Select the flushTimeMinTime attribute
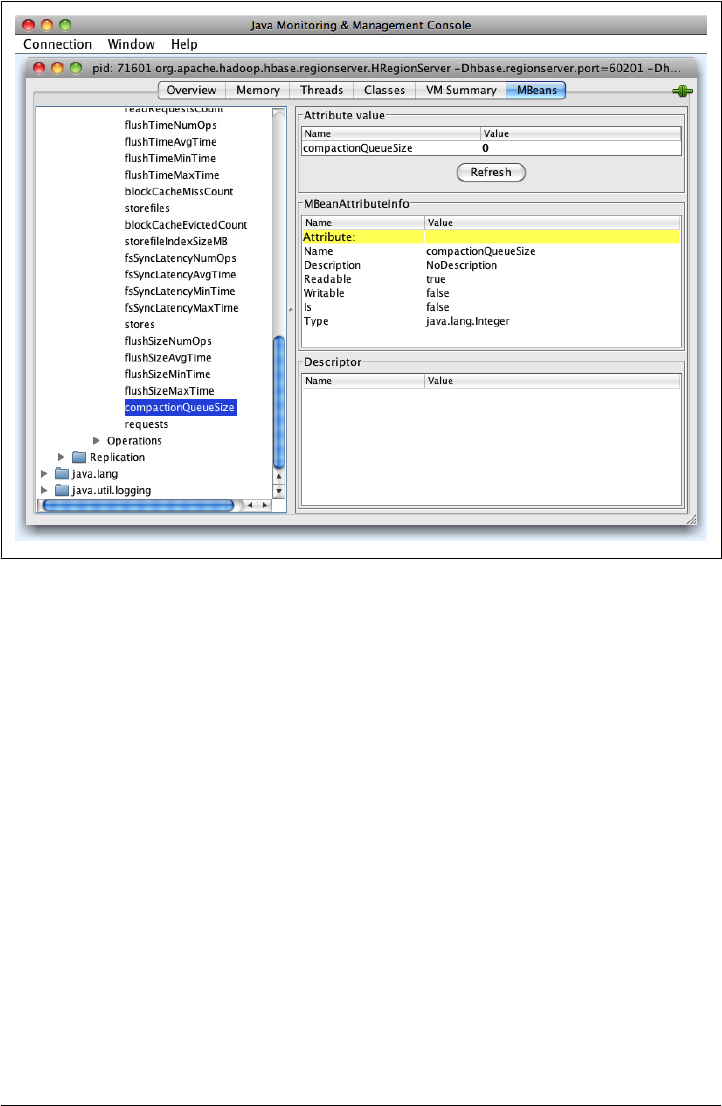This screenshot has height=1106, width=722. 171,158
